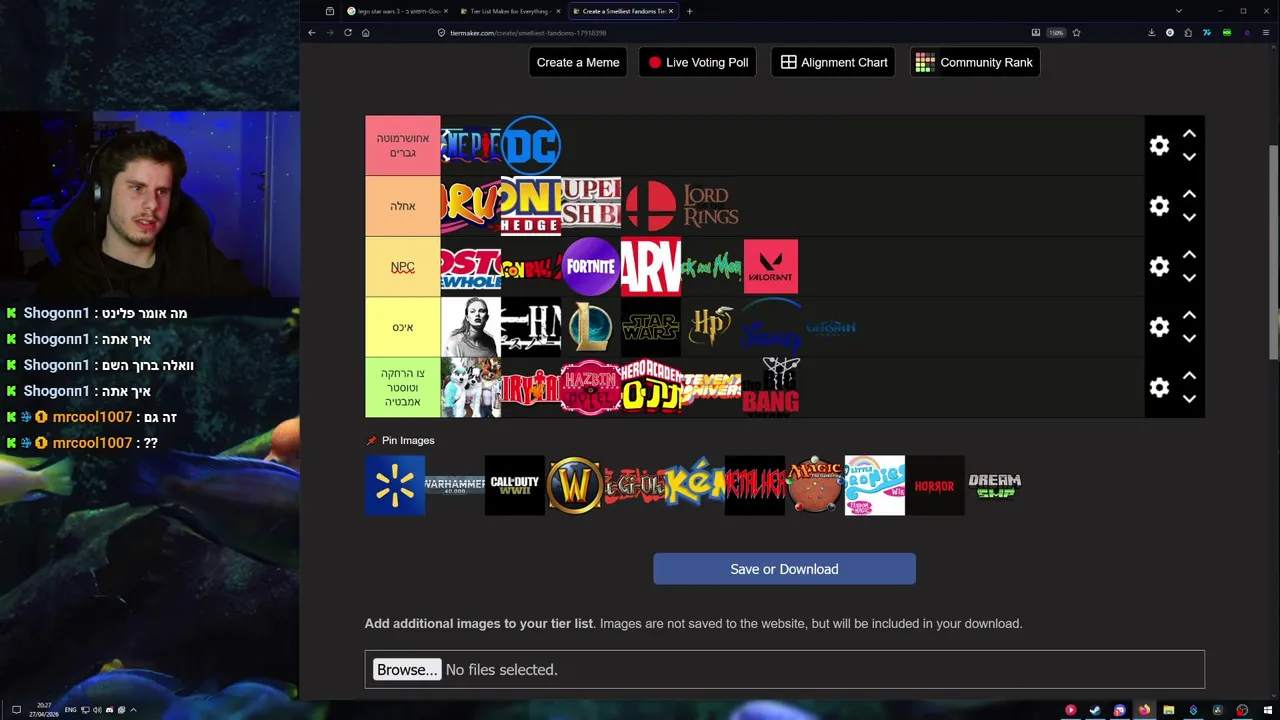Open settings gear for the NPC tier
This screenshot has height=720, width=1280.
coord(1159,267)
